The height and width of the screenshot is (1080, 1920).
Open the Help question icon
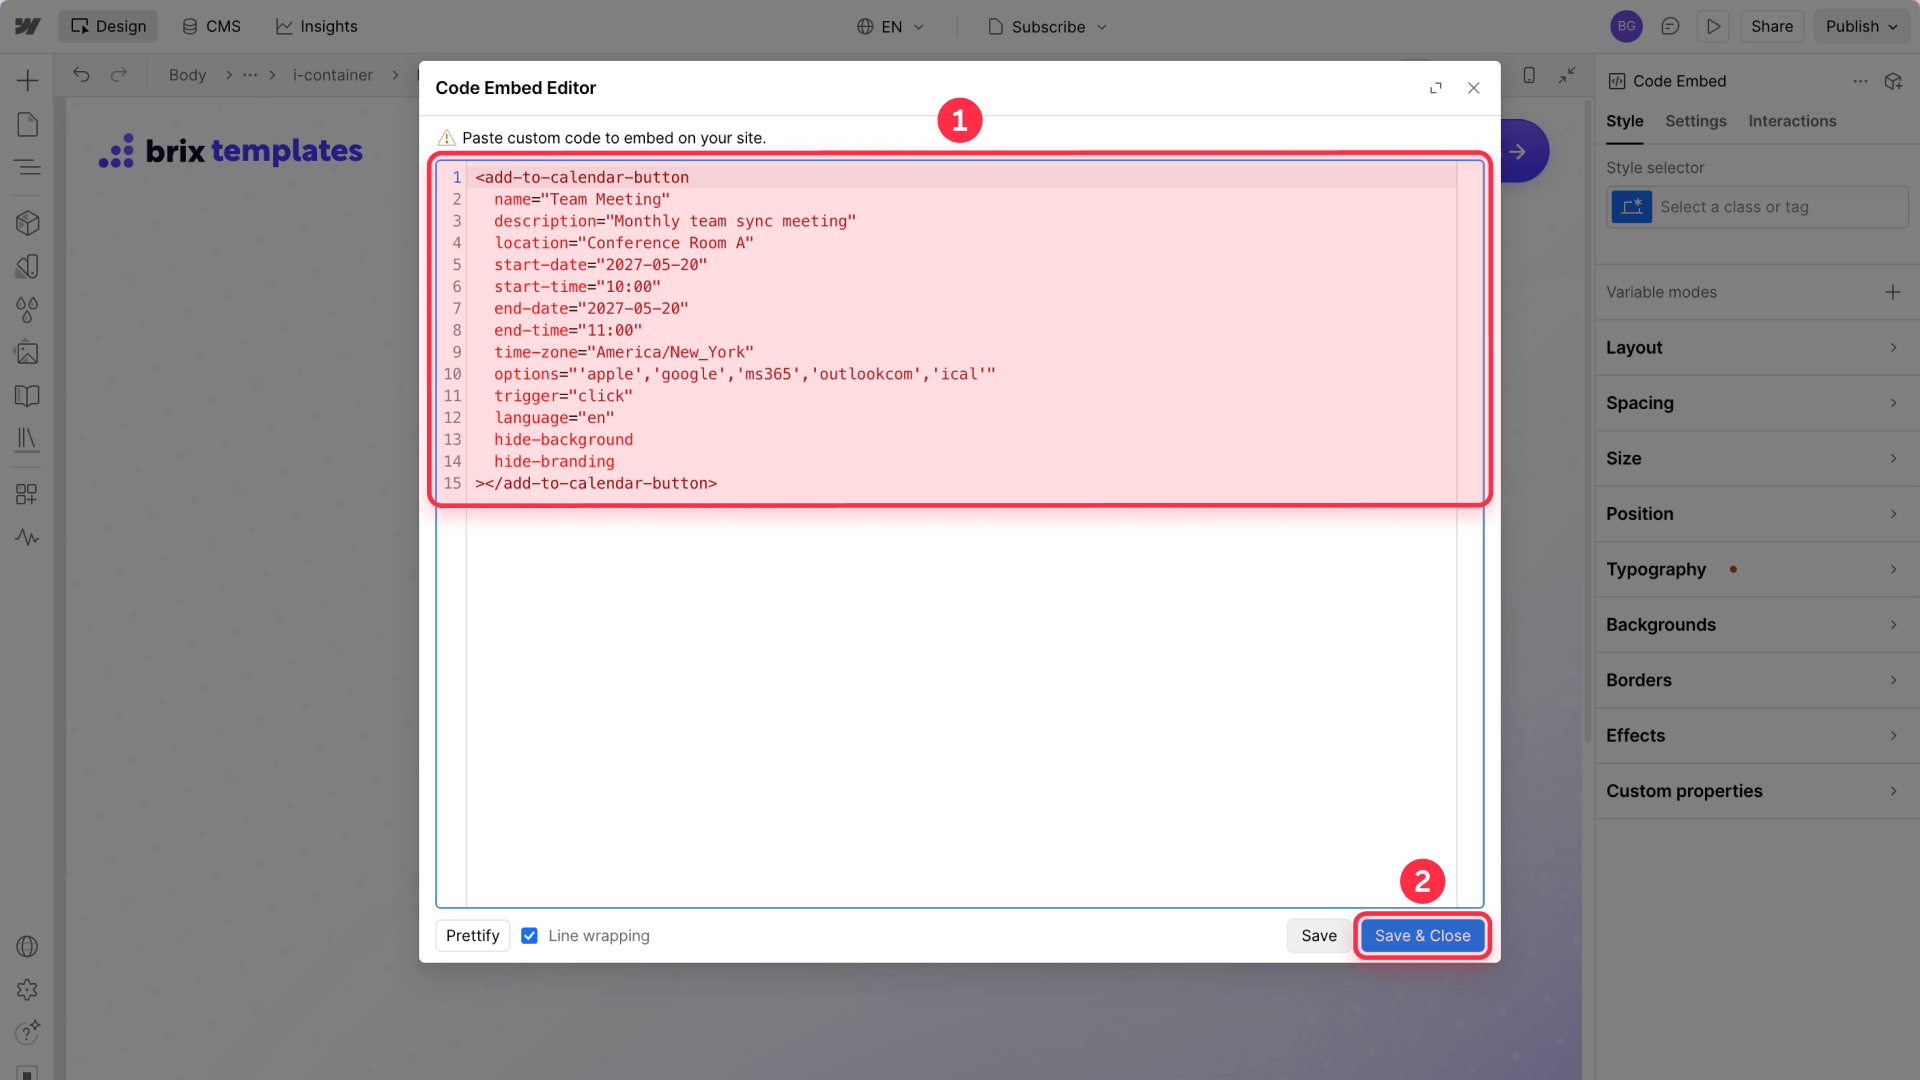[27, 1032]
